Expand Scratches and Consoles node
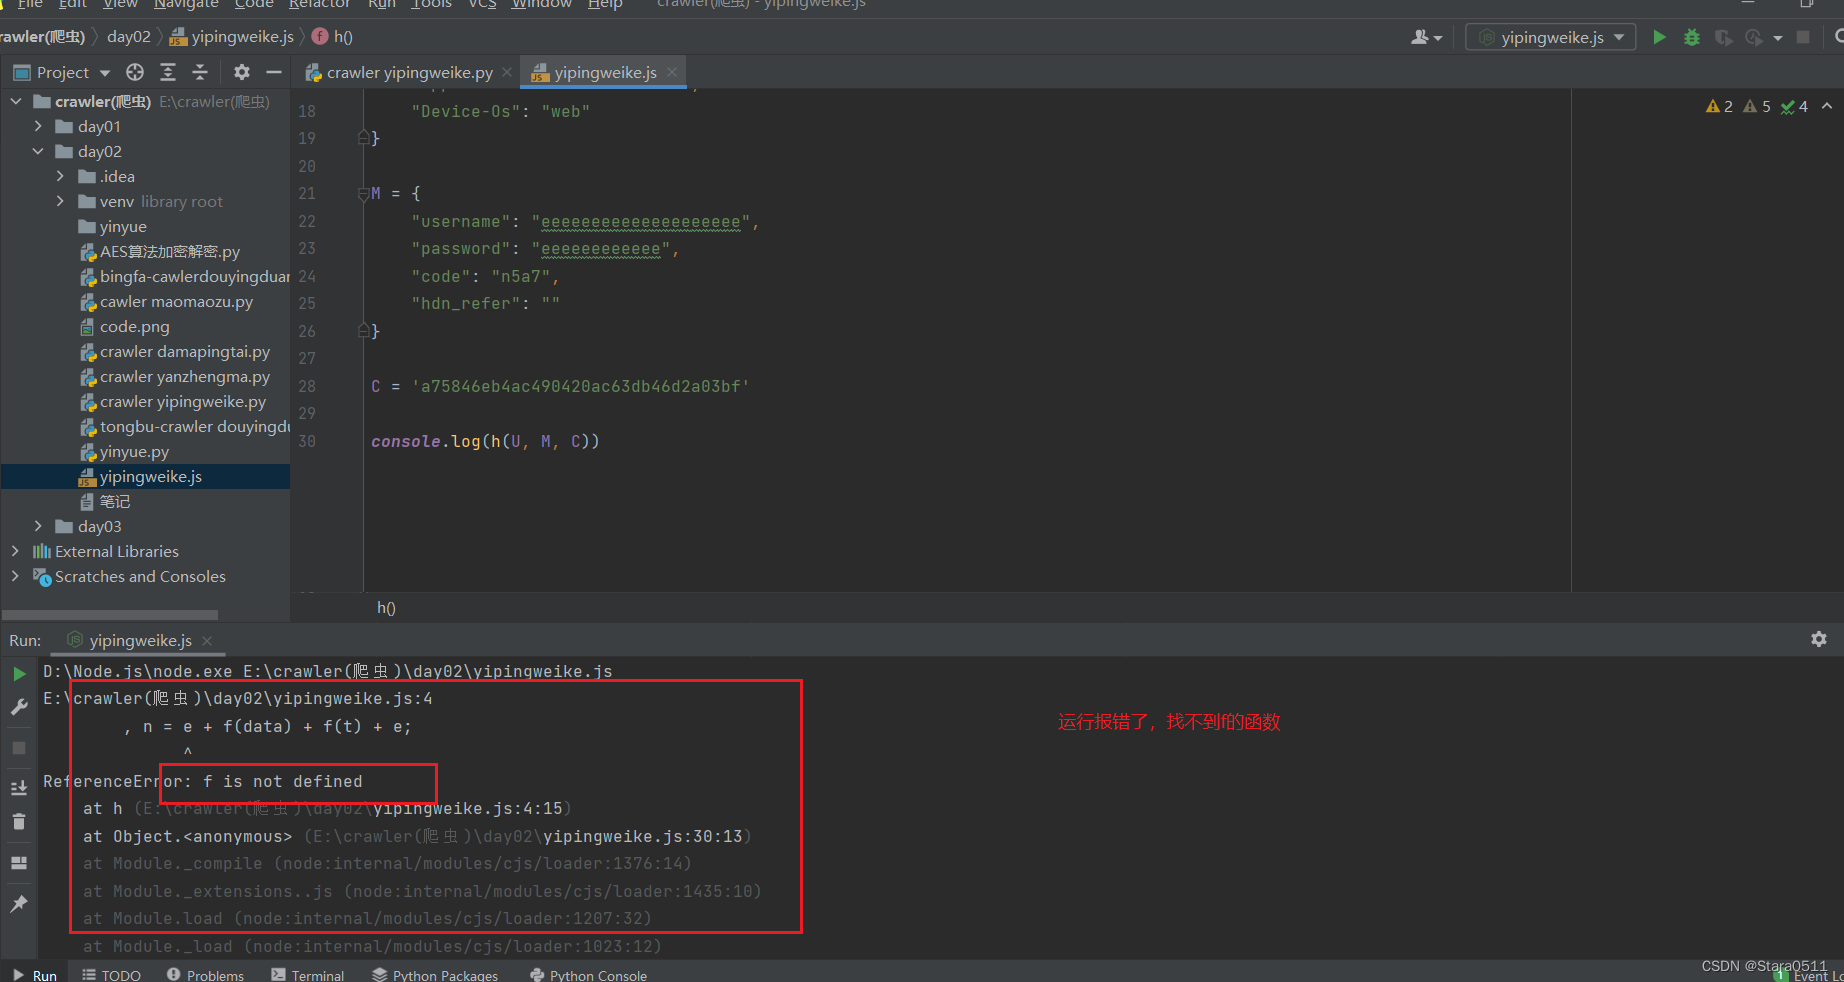 (x=15, y=576)
